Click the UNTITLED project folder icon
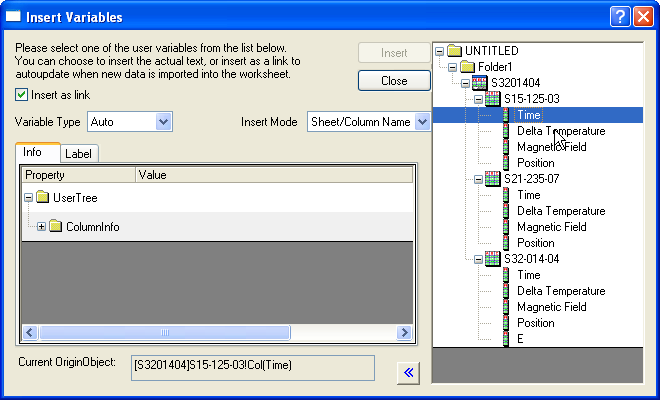 454,51
